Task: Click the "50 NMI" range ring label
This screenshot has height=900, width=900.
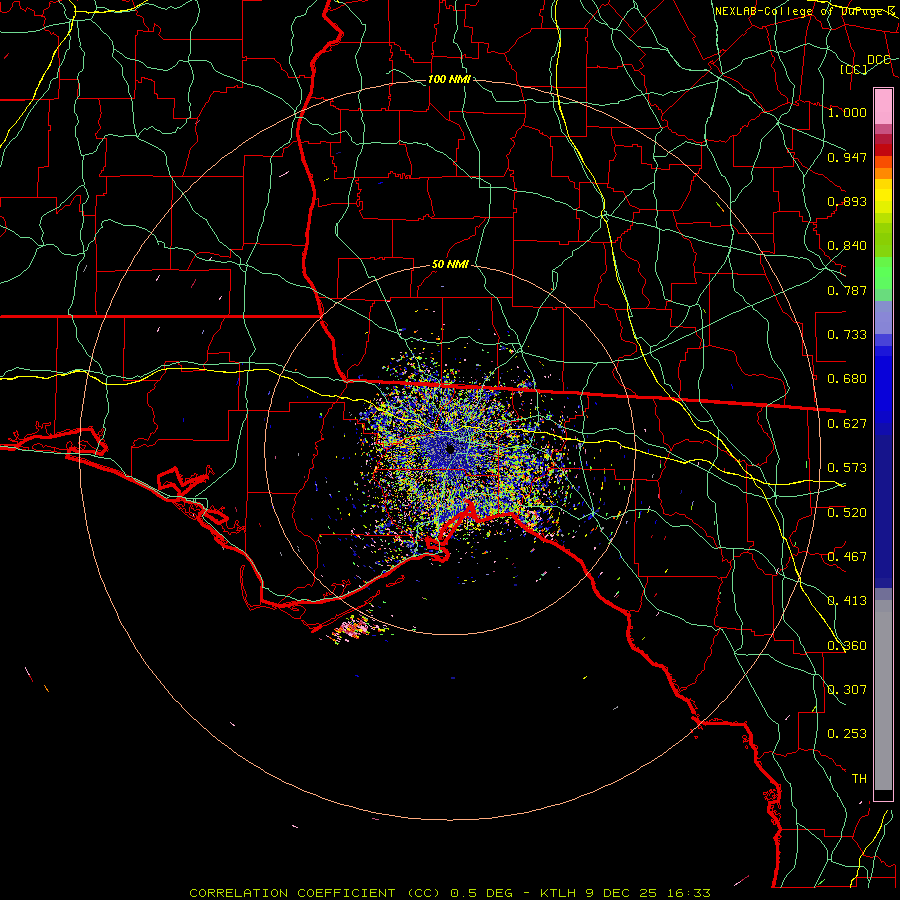Action: [450, 265]
